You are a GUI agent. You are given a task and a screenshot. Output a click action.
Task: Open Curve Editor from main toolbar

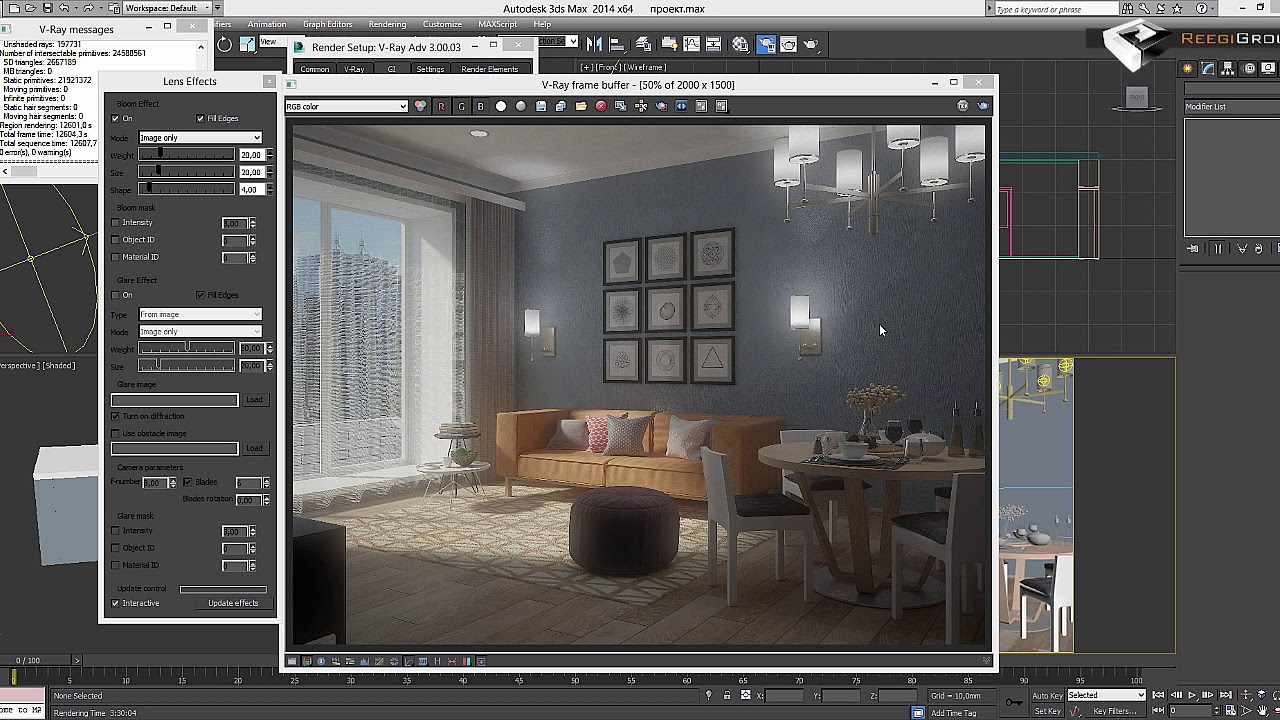pos(691,44)
